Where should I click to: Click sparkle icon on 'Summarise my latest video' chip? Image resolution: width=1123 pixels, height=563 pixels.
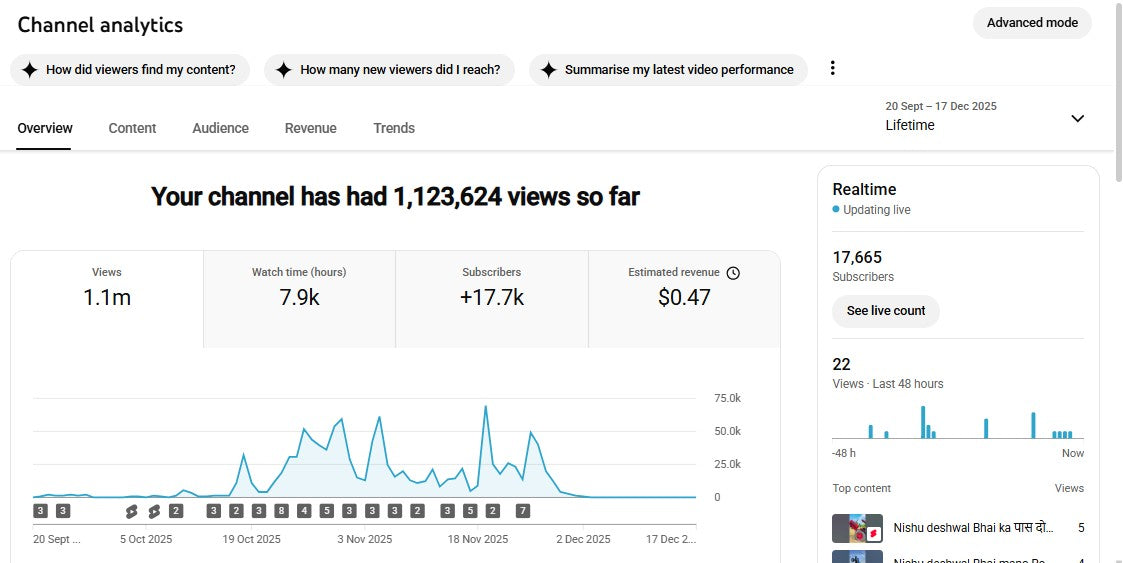click(x=548, y=70)
